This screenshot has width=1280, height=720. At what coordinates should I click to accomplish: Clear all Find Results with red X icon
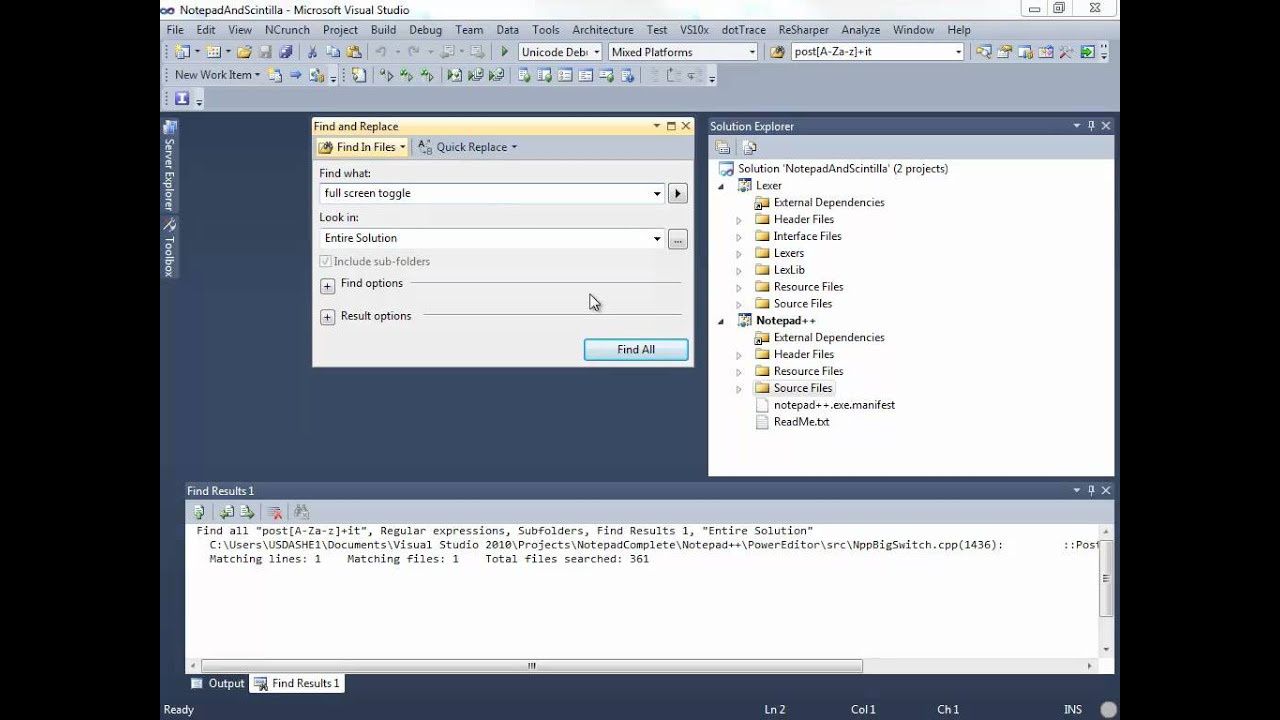[275, 511]
